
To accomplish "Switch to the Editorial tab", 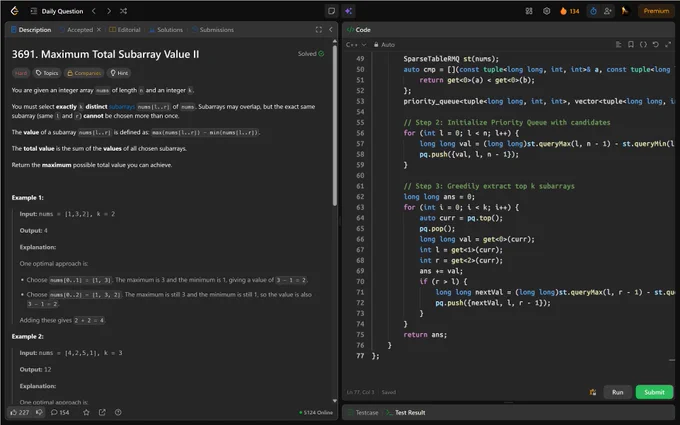I will click(x=125, y=29).
